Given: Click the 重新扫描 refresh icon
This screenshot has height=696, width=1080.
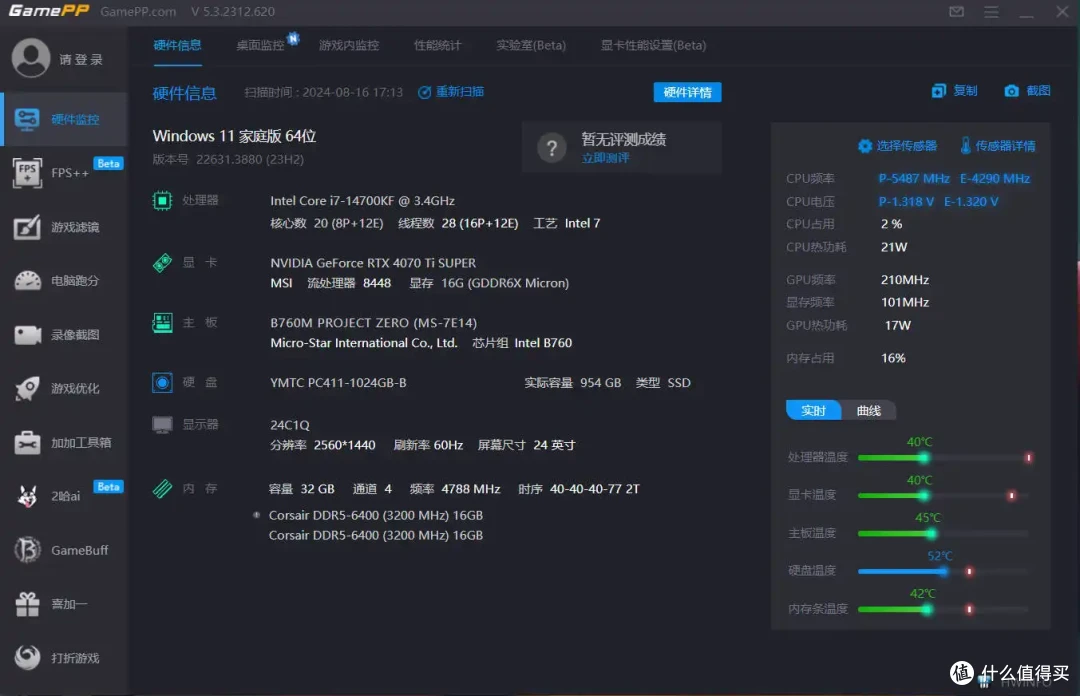Looking at the screenshot, I should [x=424, y=92].
